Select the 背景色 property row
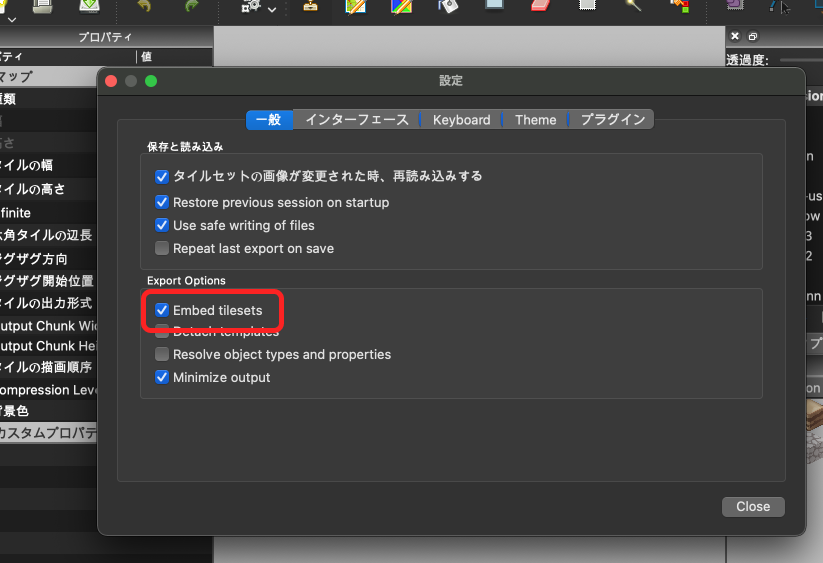This screenshot has width=823, height=563. point(49,411)
